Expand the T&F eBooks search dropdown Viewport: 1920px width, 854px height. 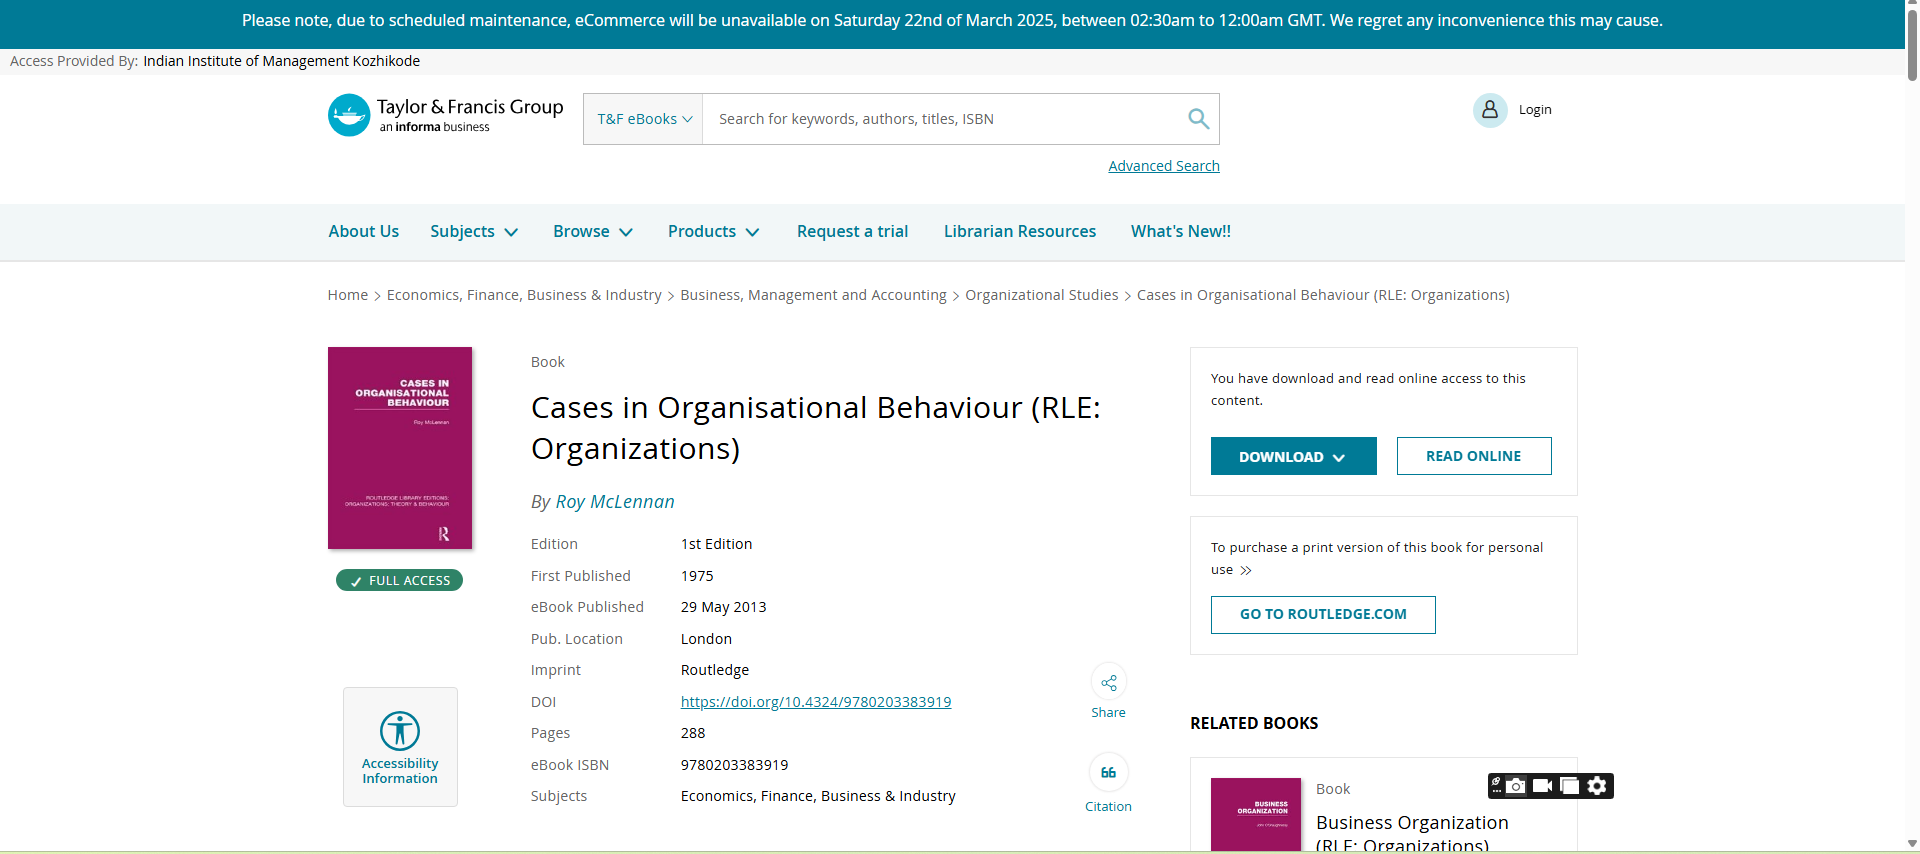[x=644, y=119]
